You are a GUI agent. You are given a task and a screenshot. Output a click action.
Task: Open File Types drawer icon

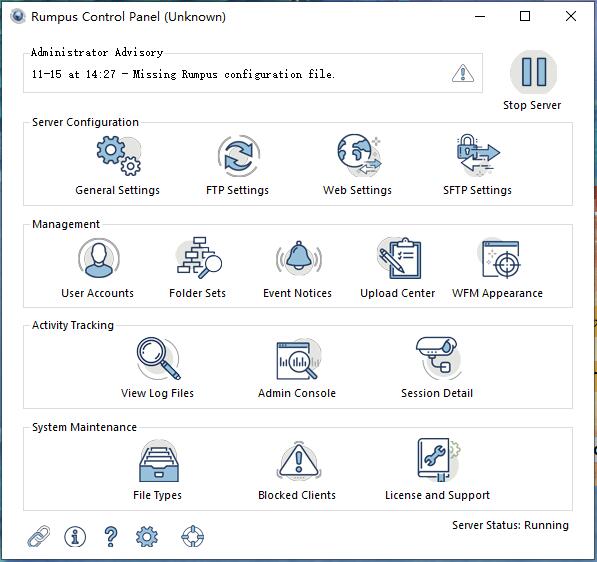click(x=159, y=461)
